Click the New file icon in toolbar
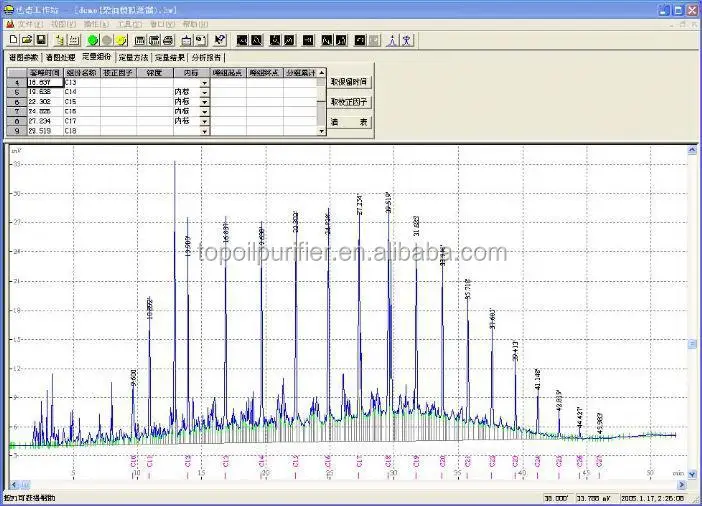Image resolution: width=702 pixels, height=506 pixels. 14,40
